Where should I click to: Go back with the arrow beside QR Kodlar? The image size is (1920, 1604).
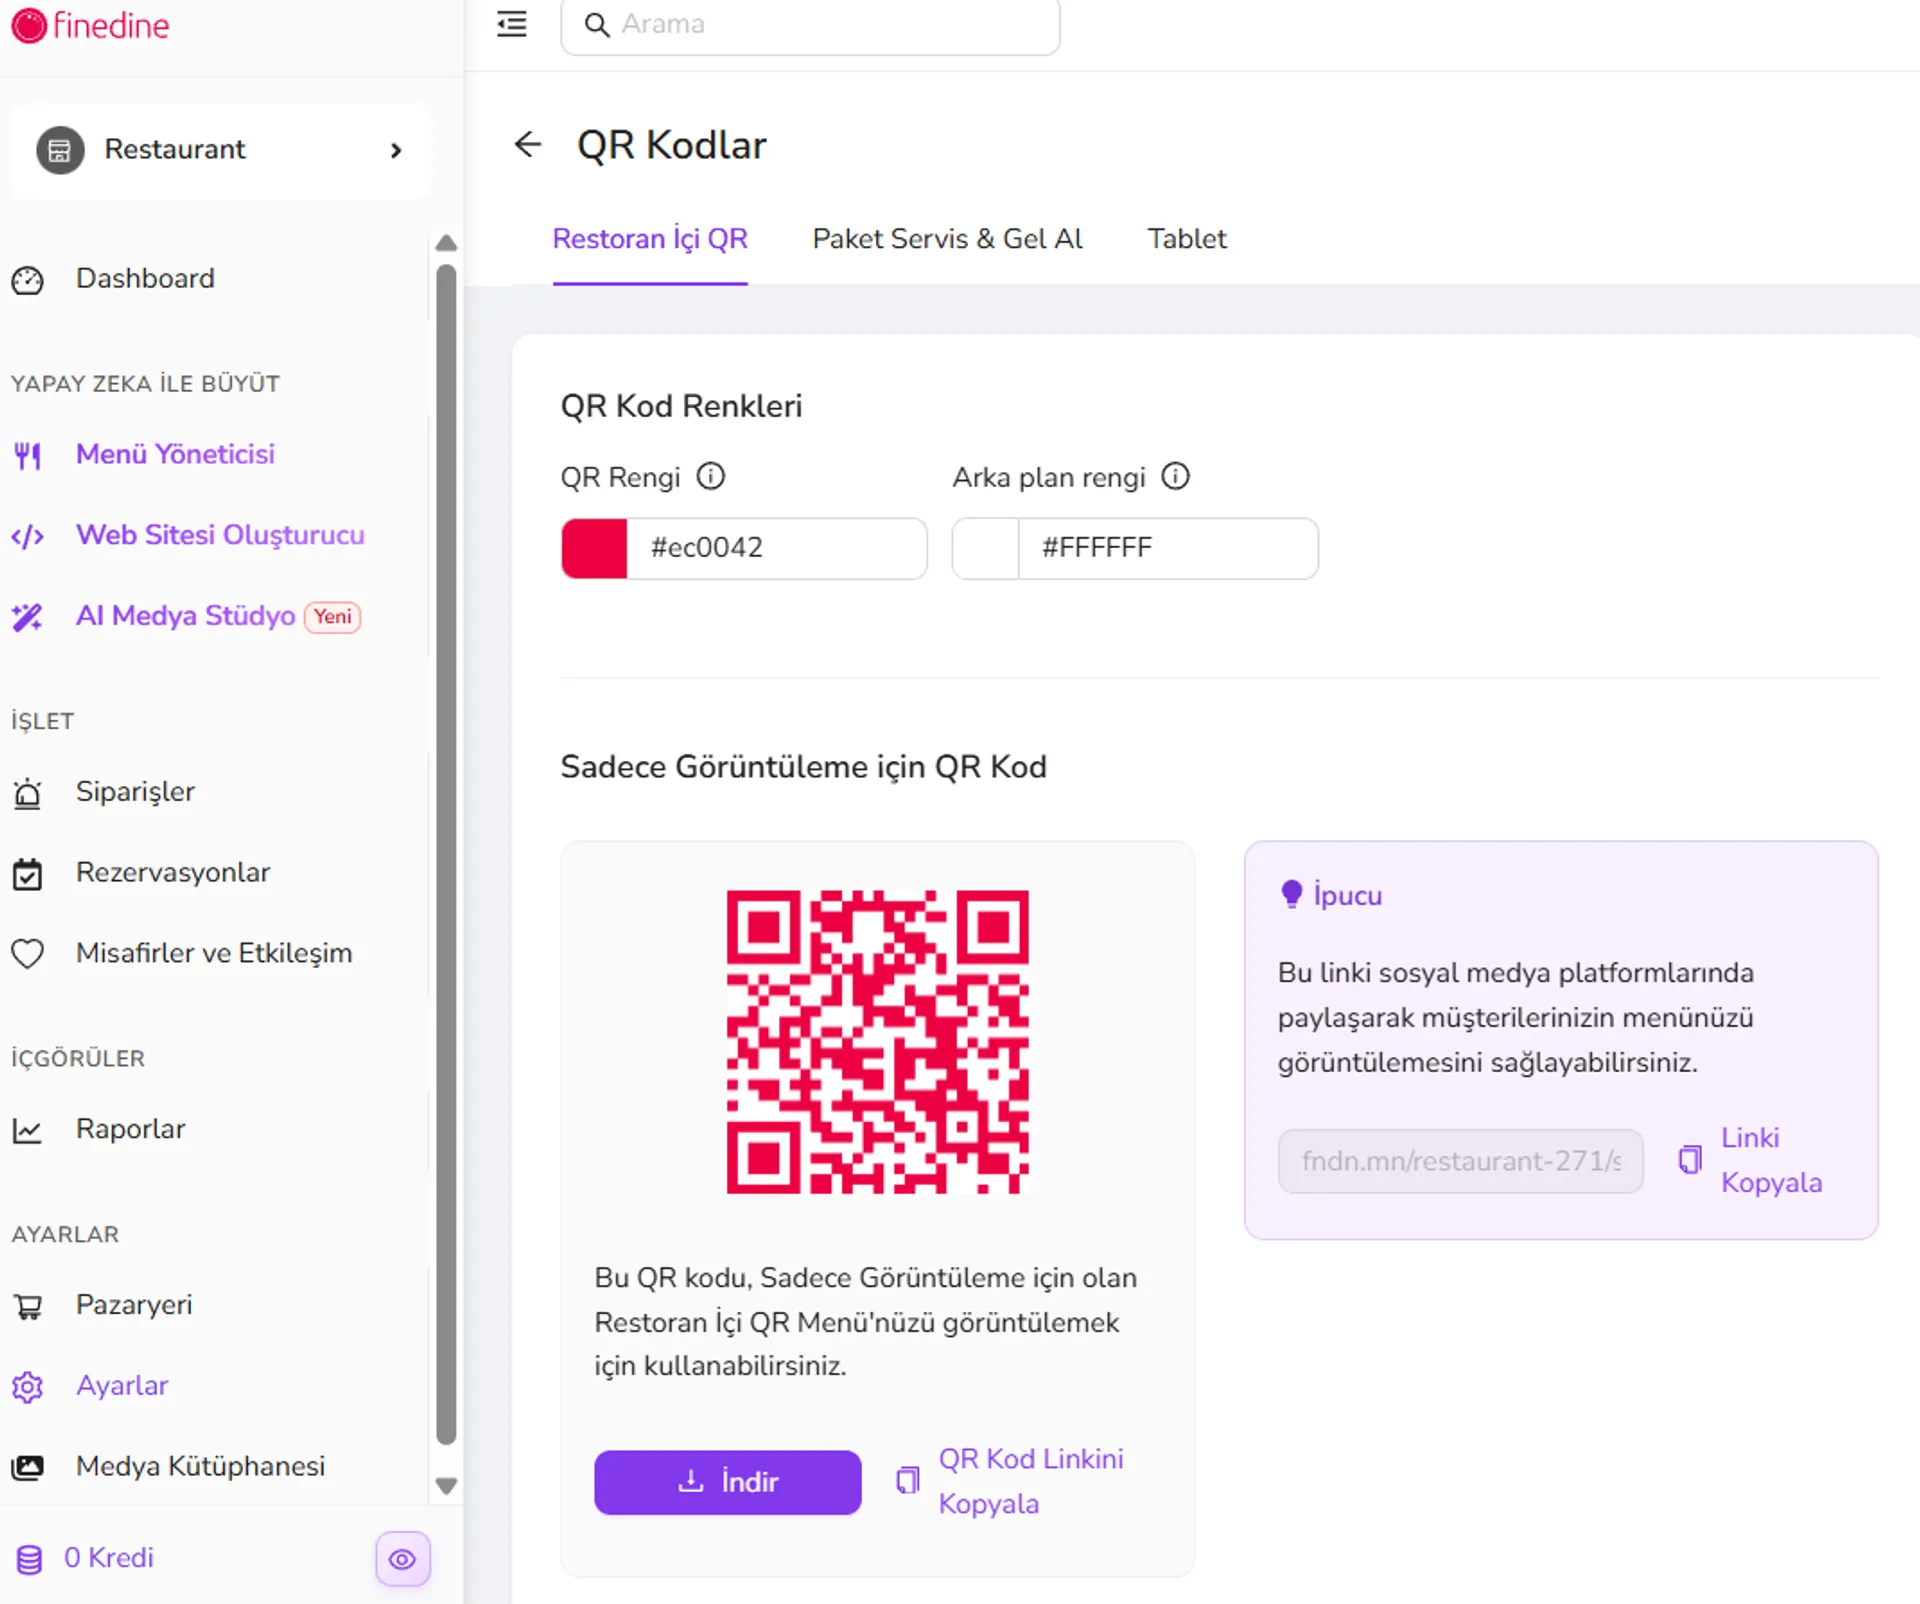[x=527, y=144]
